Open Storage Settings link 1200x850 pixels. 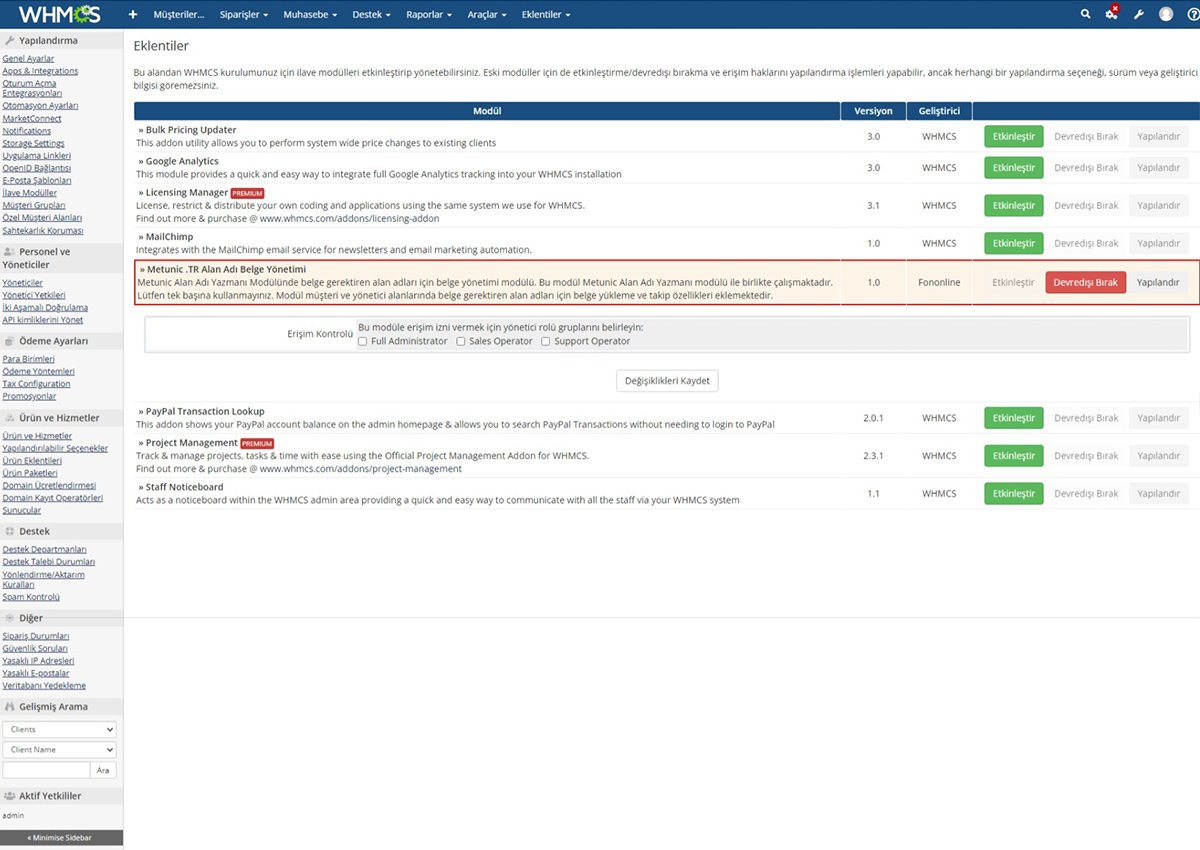33,144
